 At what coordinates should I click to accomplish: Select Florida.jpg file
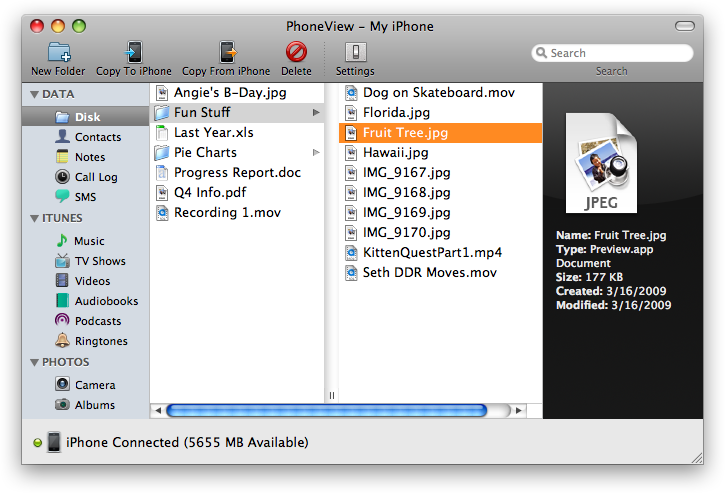pos(441,112)
